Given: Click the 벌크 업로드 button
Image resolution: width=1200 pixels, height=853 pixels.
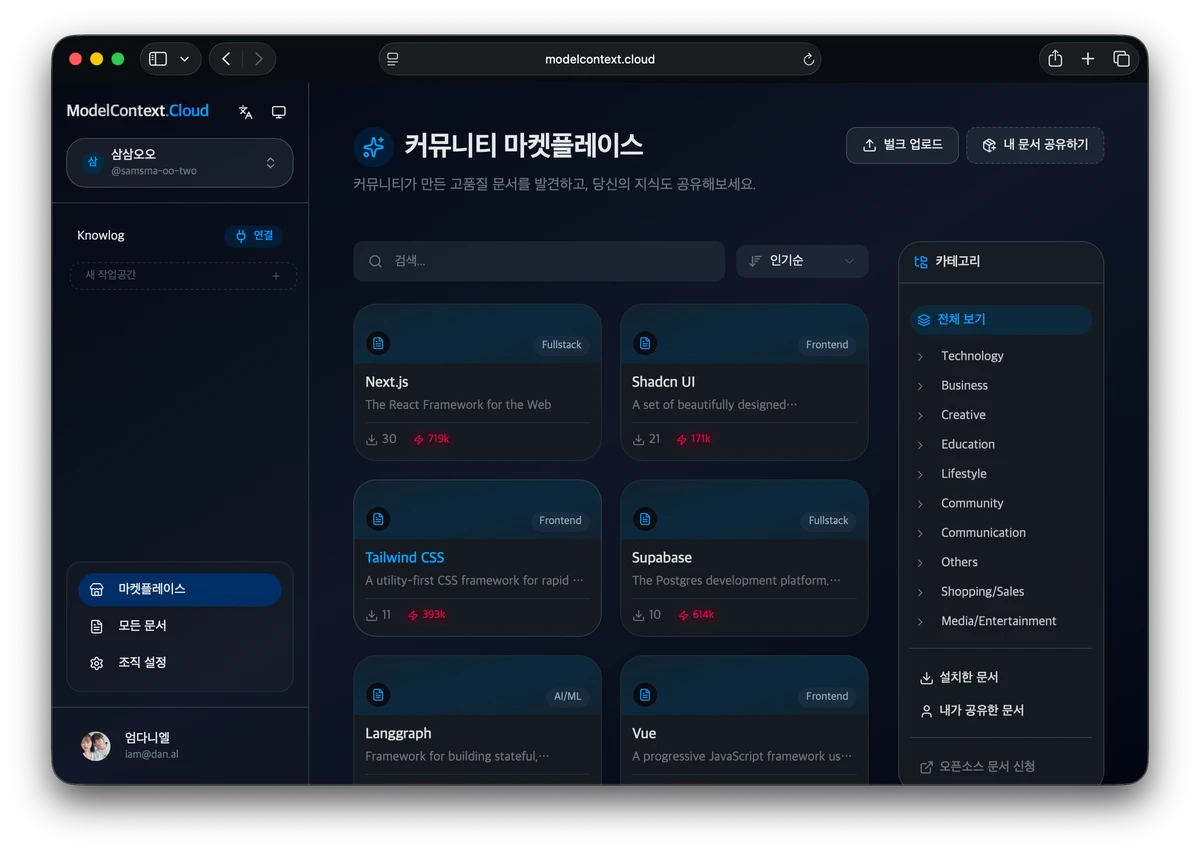Looking at the screenshot, I should (902, 145).
